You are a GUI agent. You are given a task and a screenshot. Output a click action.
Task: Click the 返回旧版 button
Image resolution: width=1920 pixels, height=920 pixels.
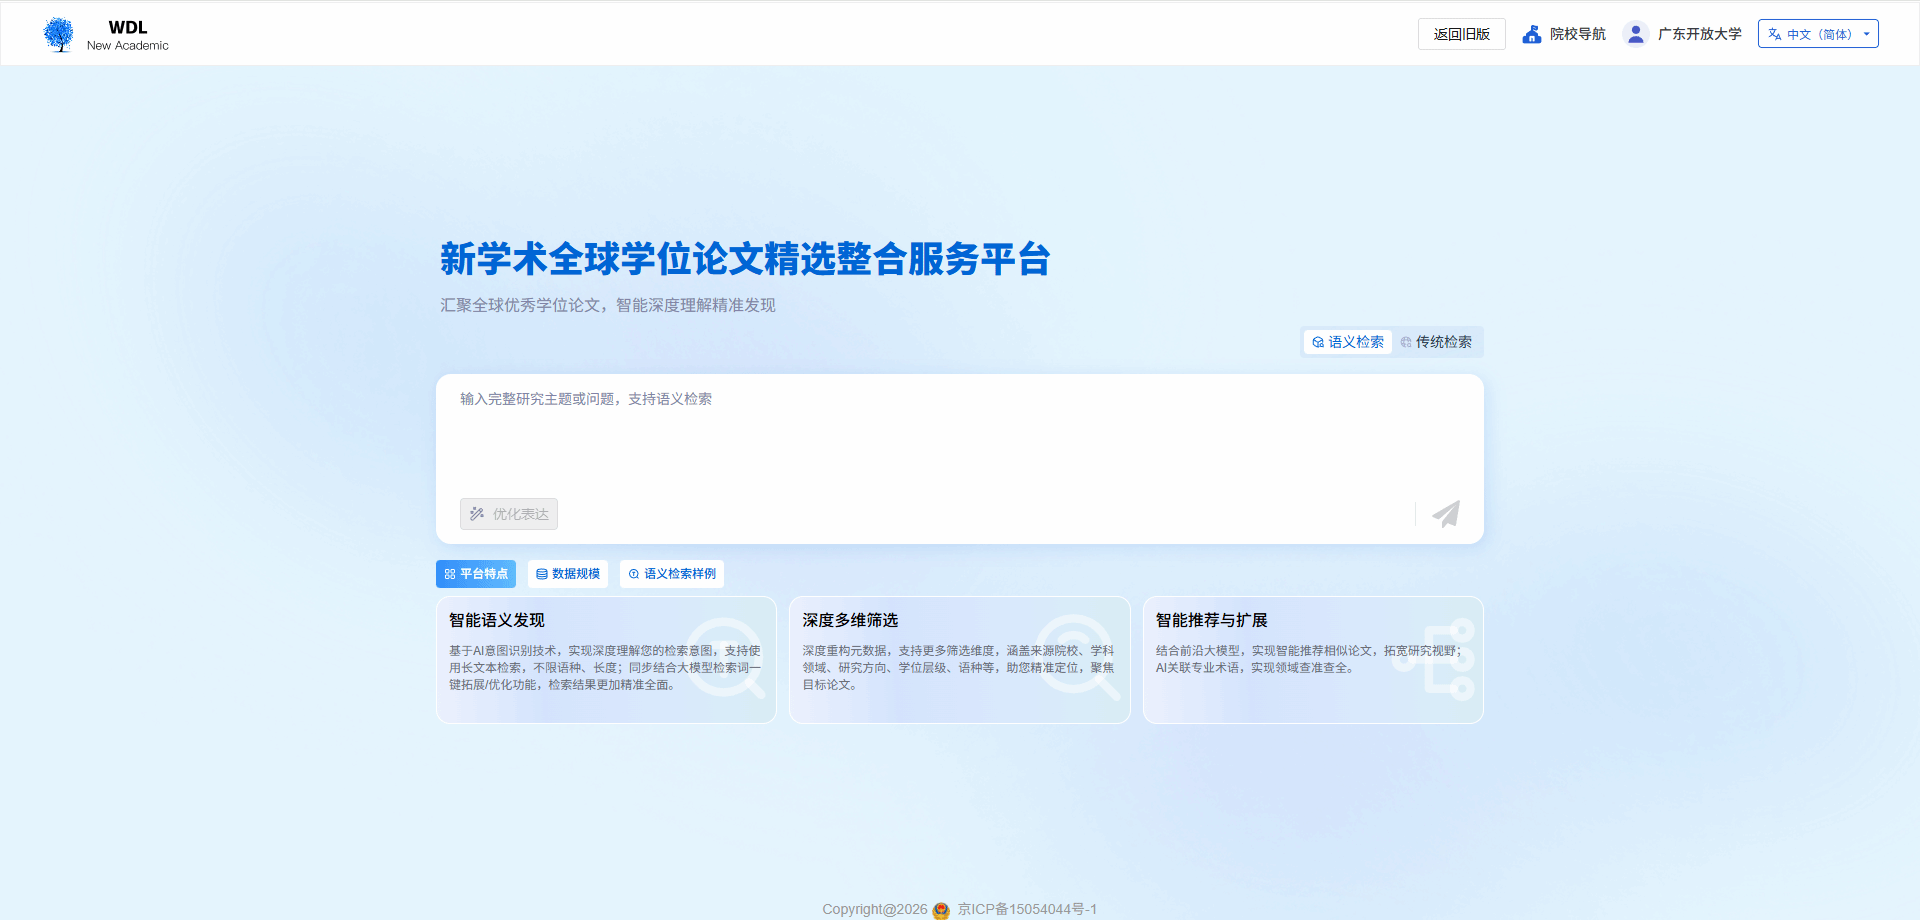coord(1461,34)
